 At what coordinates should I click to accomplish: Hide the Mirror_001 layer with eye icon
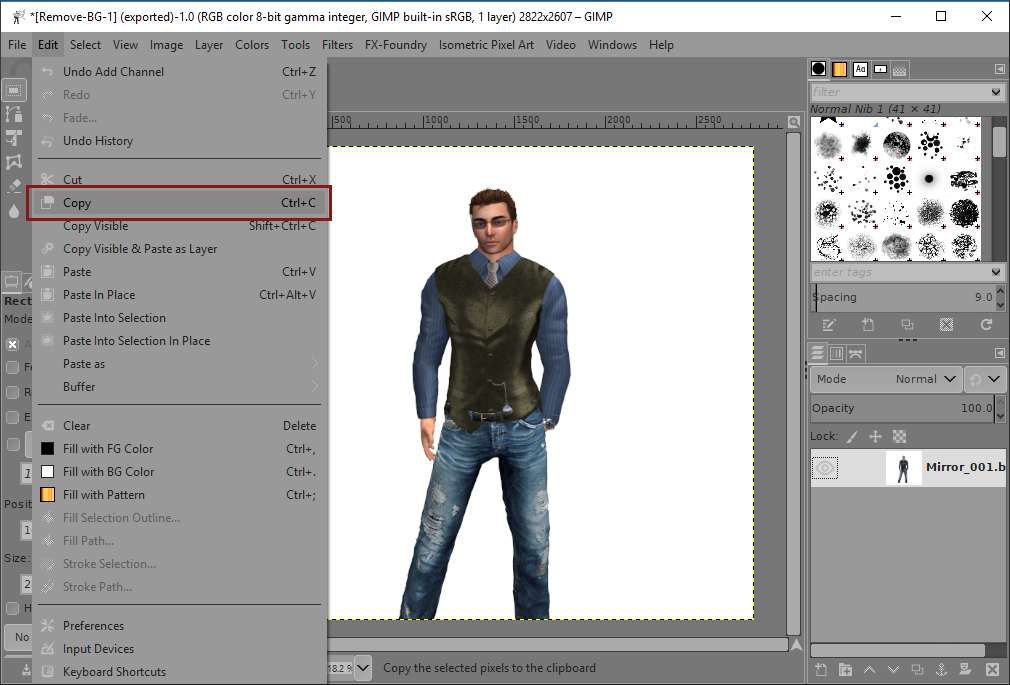tap(825, 468)
